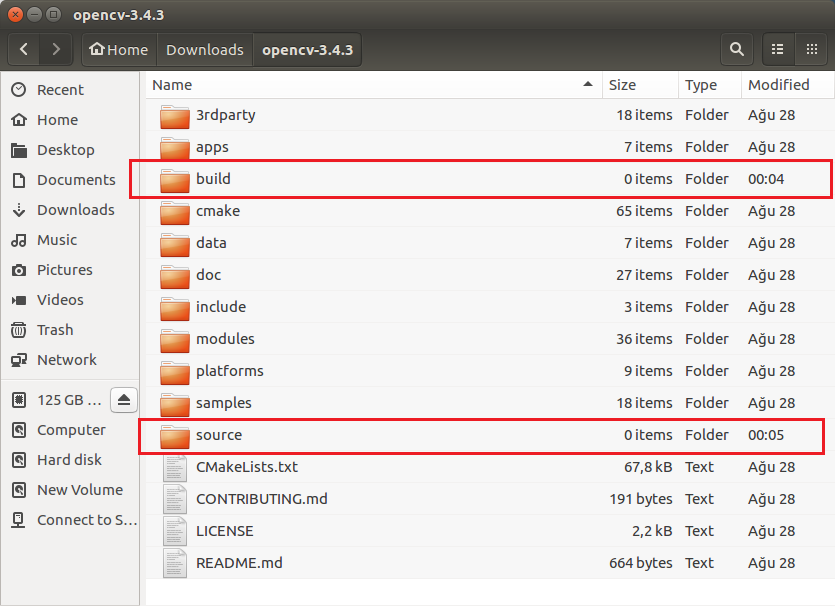Click the Home icon in the breadcrumb bar

pos(118,49)
